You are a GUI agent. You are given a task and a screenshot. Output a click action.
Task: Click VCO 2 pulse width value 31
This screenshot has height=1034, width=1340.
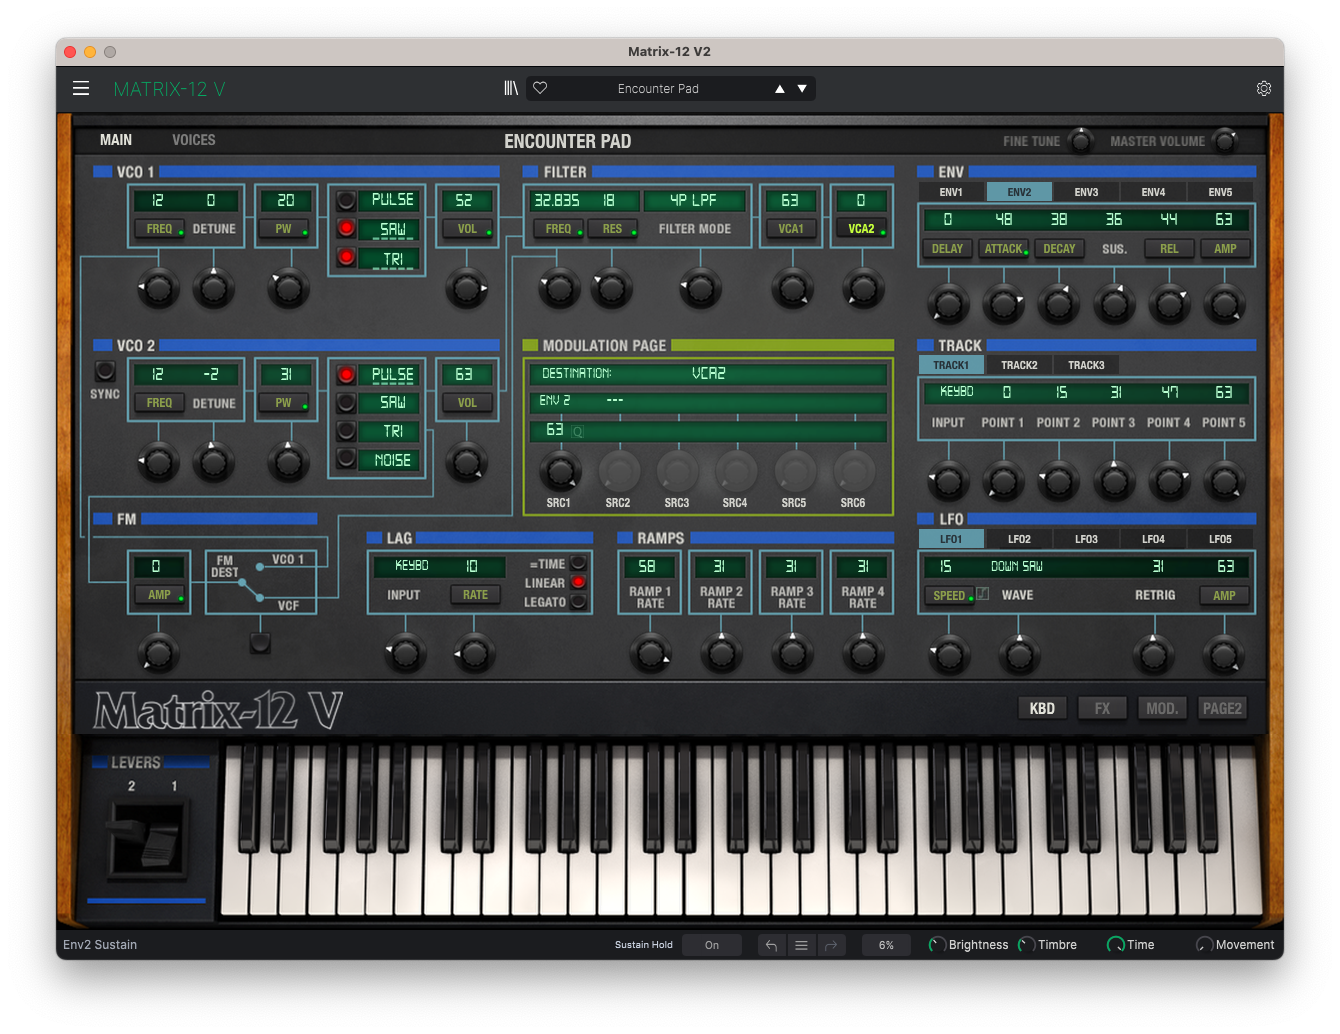click(285, 374)
